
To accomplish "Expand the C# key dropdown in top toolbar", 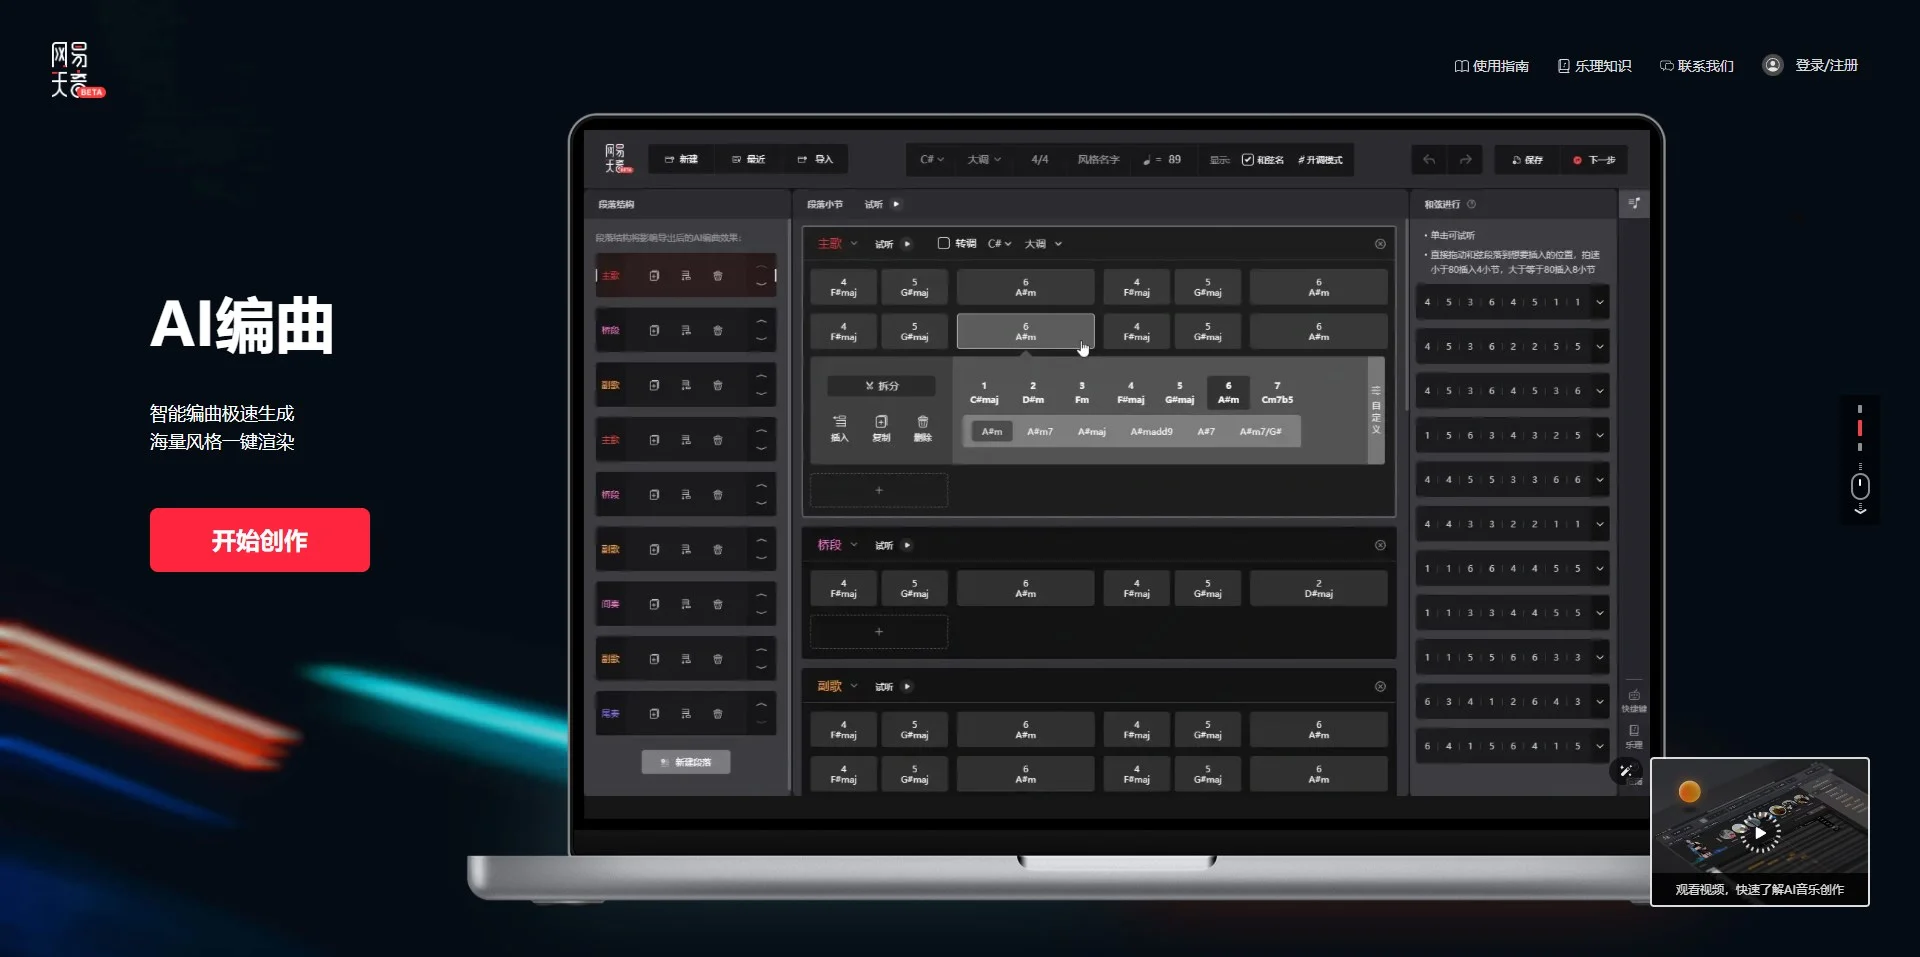I will 931,160.
